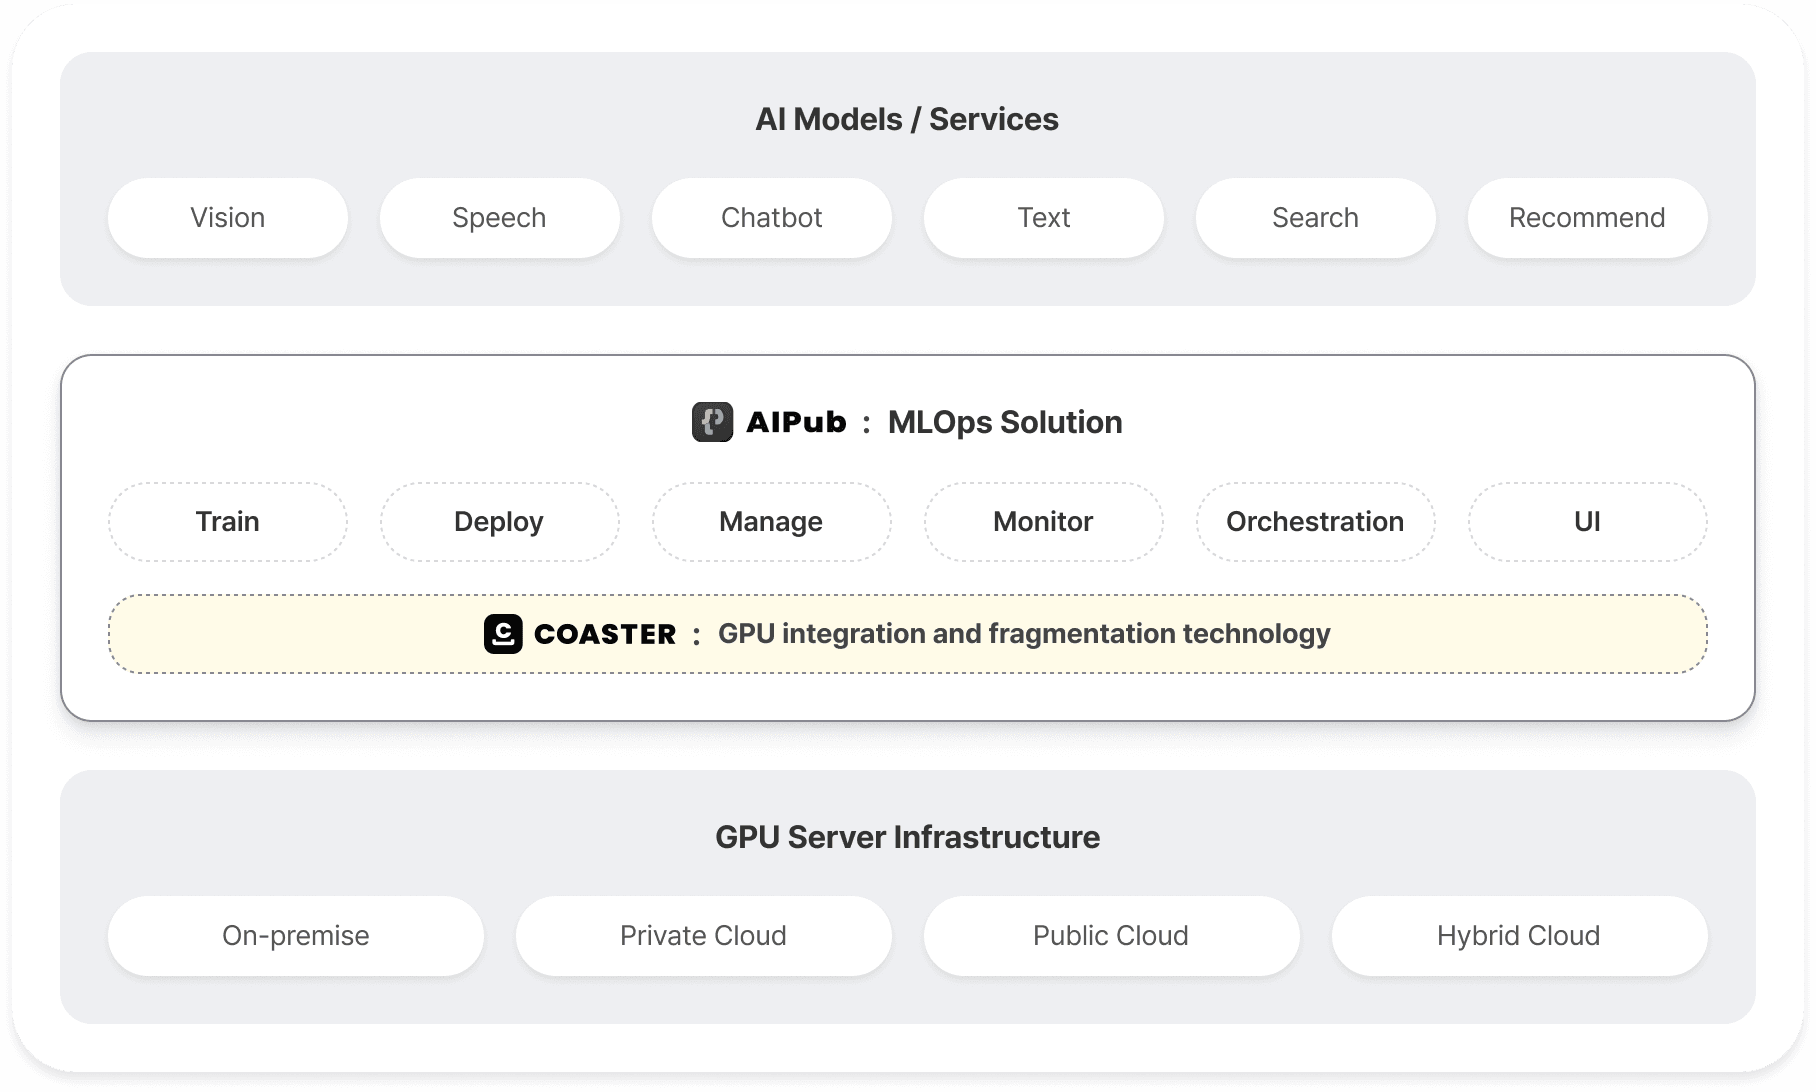Select the Speech service pill
The image size is (1816, 1092).
coord(499,218)
